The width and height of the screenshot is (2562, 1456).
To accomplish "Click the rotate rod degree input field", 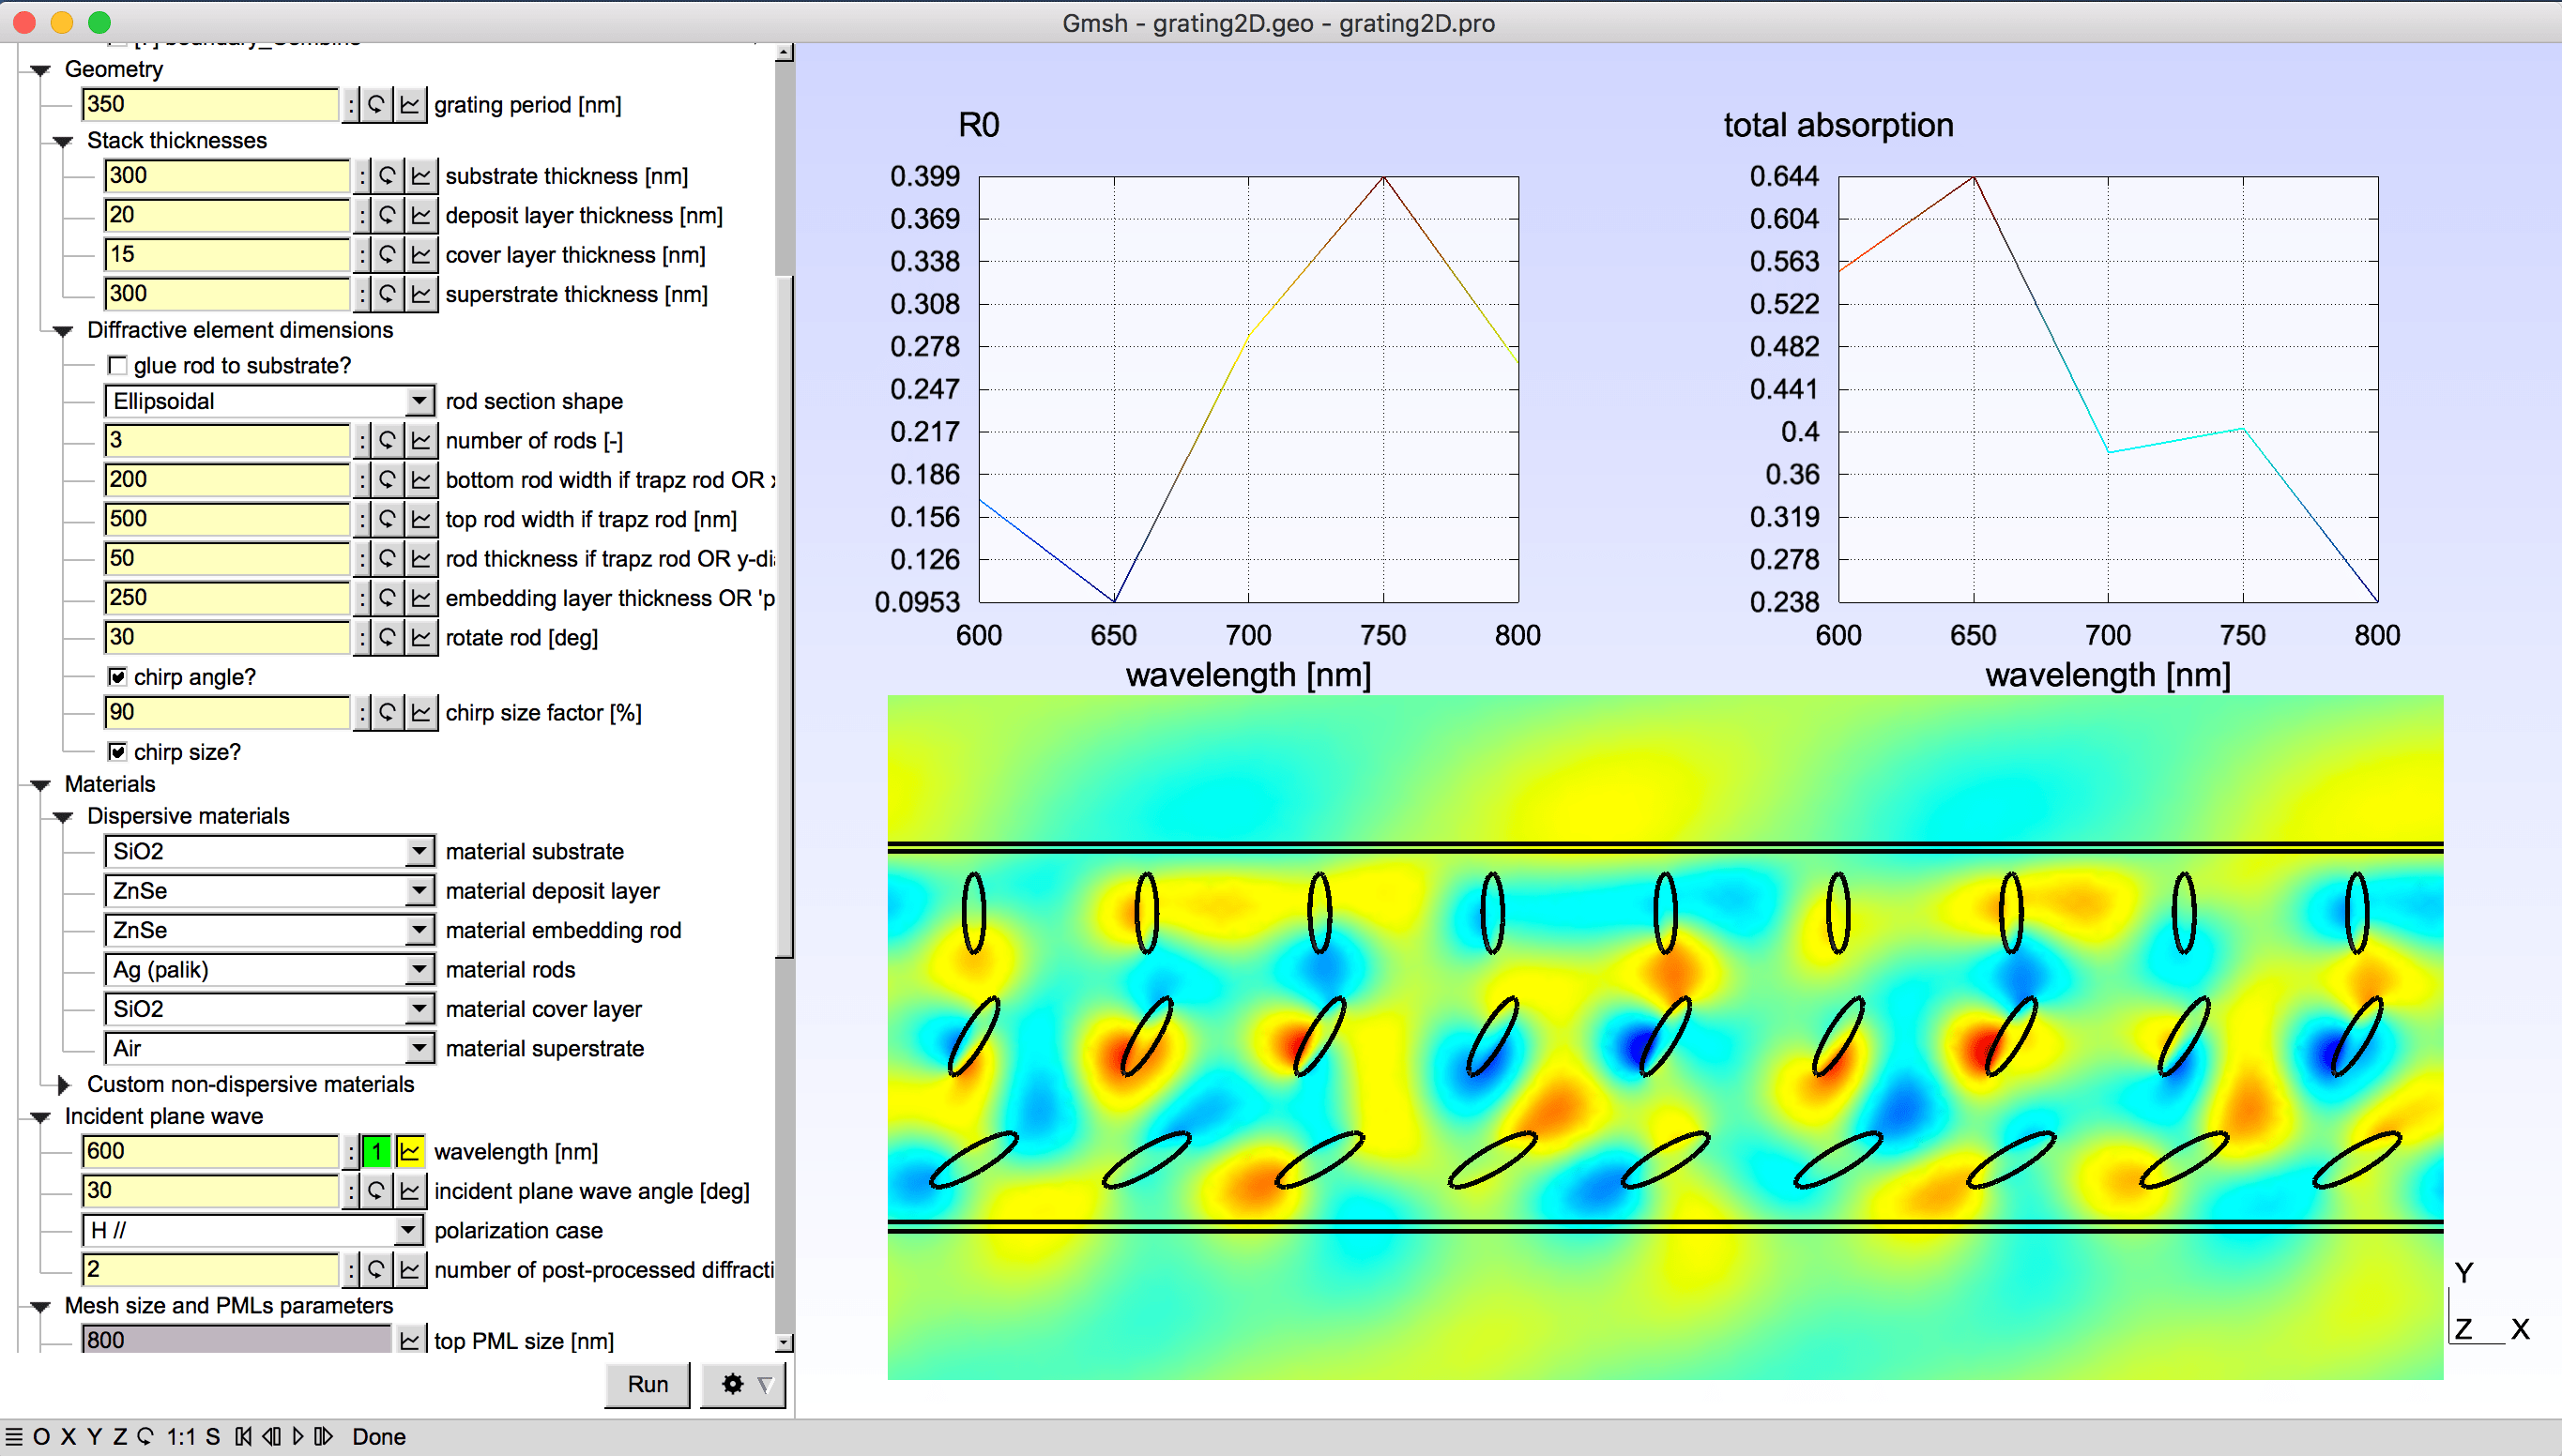I will click(226, 637).
